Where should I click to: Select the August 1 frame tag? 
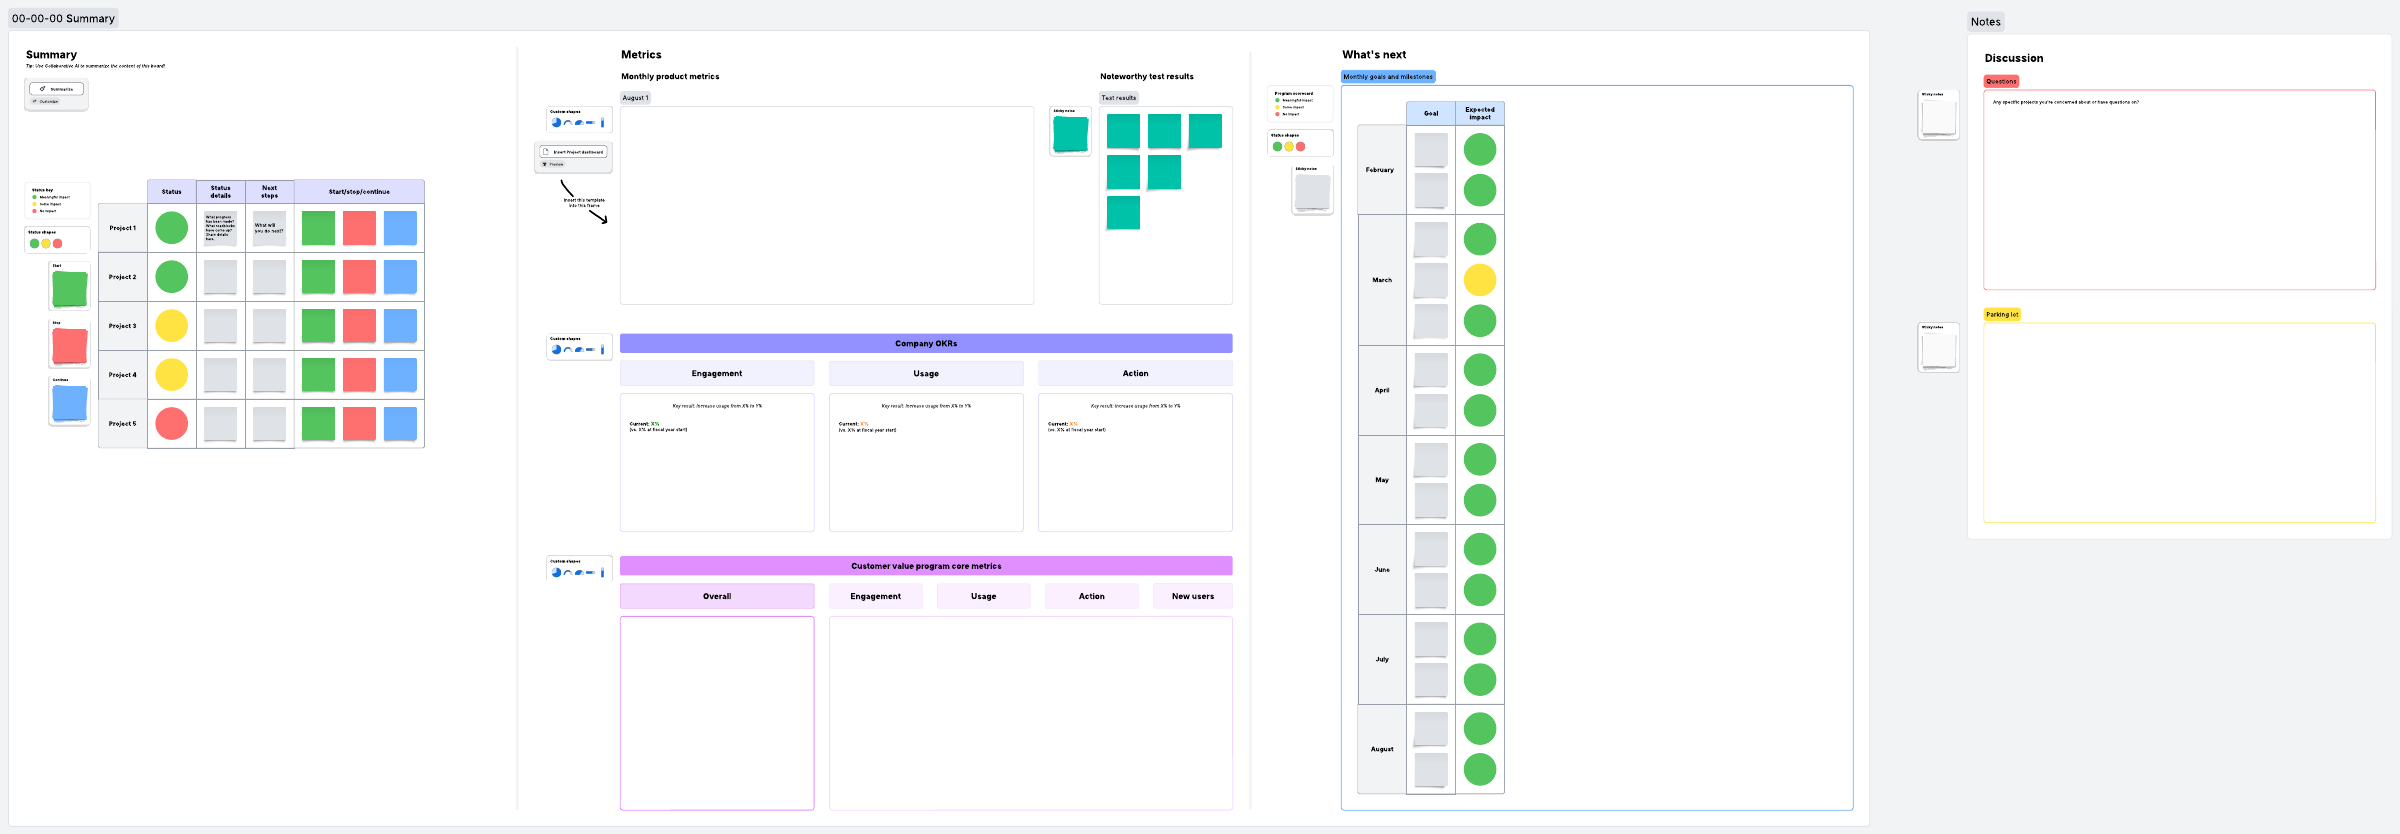pos(635,98)
